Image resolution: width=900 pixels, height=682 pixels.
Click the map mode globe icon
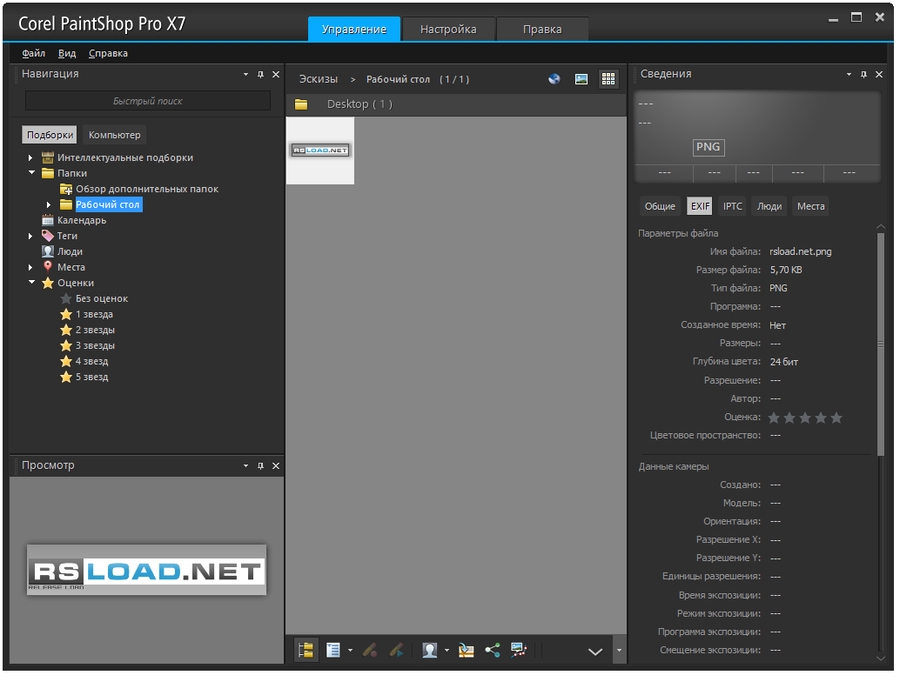[554, 79]
